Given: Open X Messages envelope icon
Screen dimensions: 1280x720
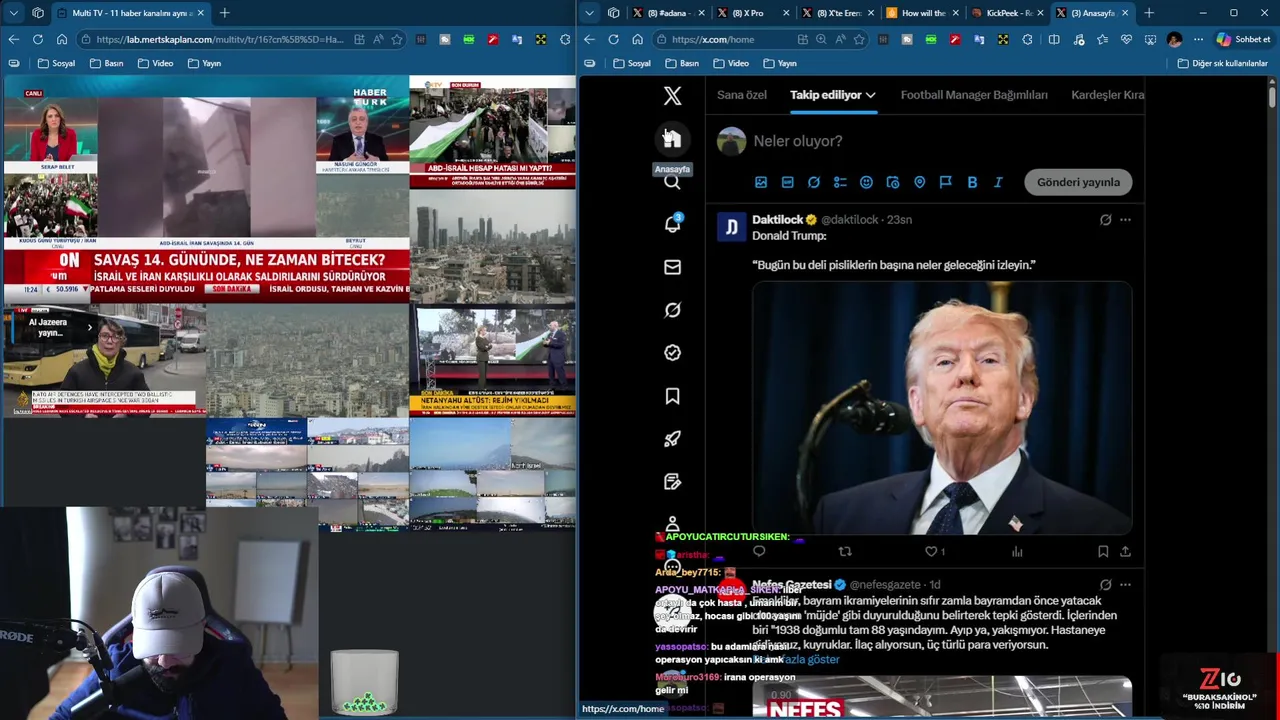Looking at the screenshot, I should tap(672, 267).
